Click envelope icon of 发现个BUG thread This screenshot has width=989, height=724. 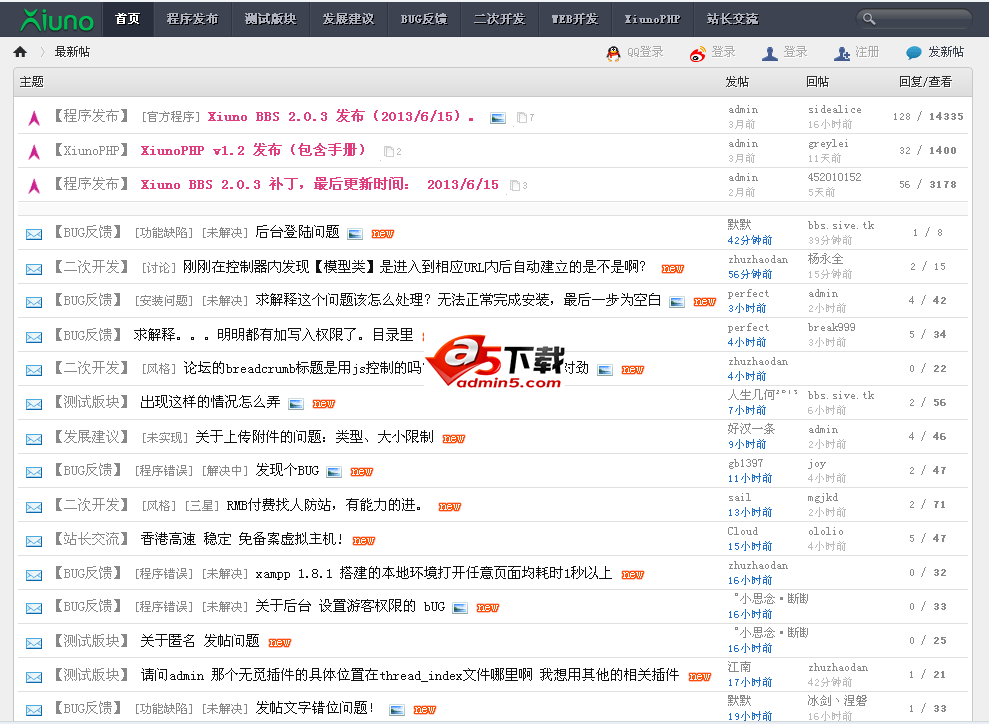[34, 473]
